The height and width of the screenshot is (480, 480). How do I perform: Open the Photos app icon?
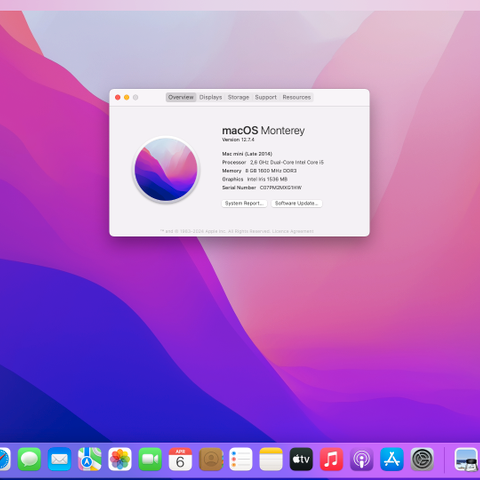click(120, 459)
